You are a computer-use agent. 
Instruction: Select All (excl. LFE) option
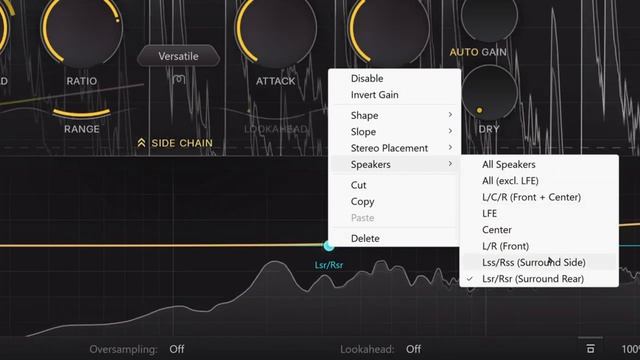[539, 181]
